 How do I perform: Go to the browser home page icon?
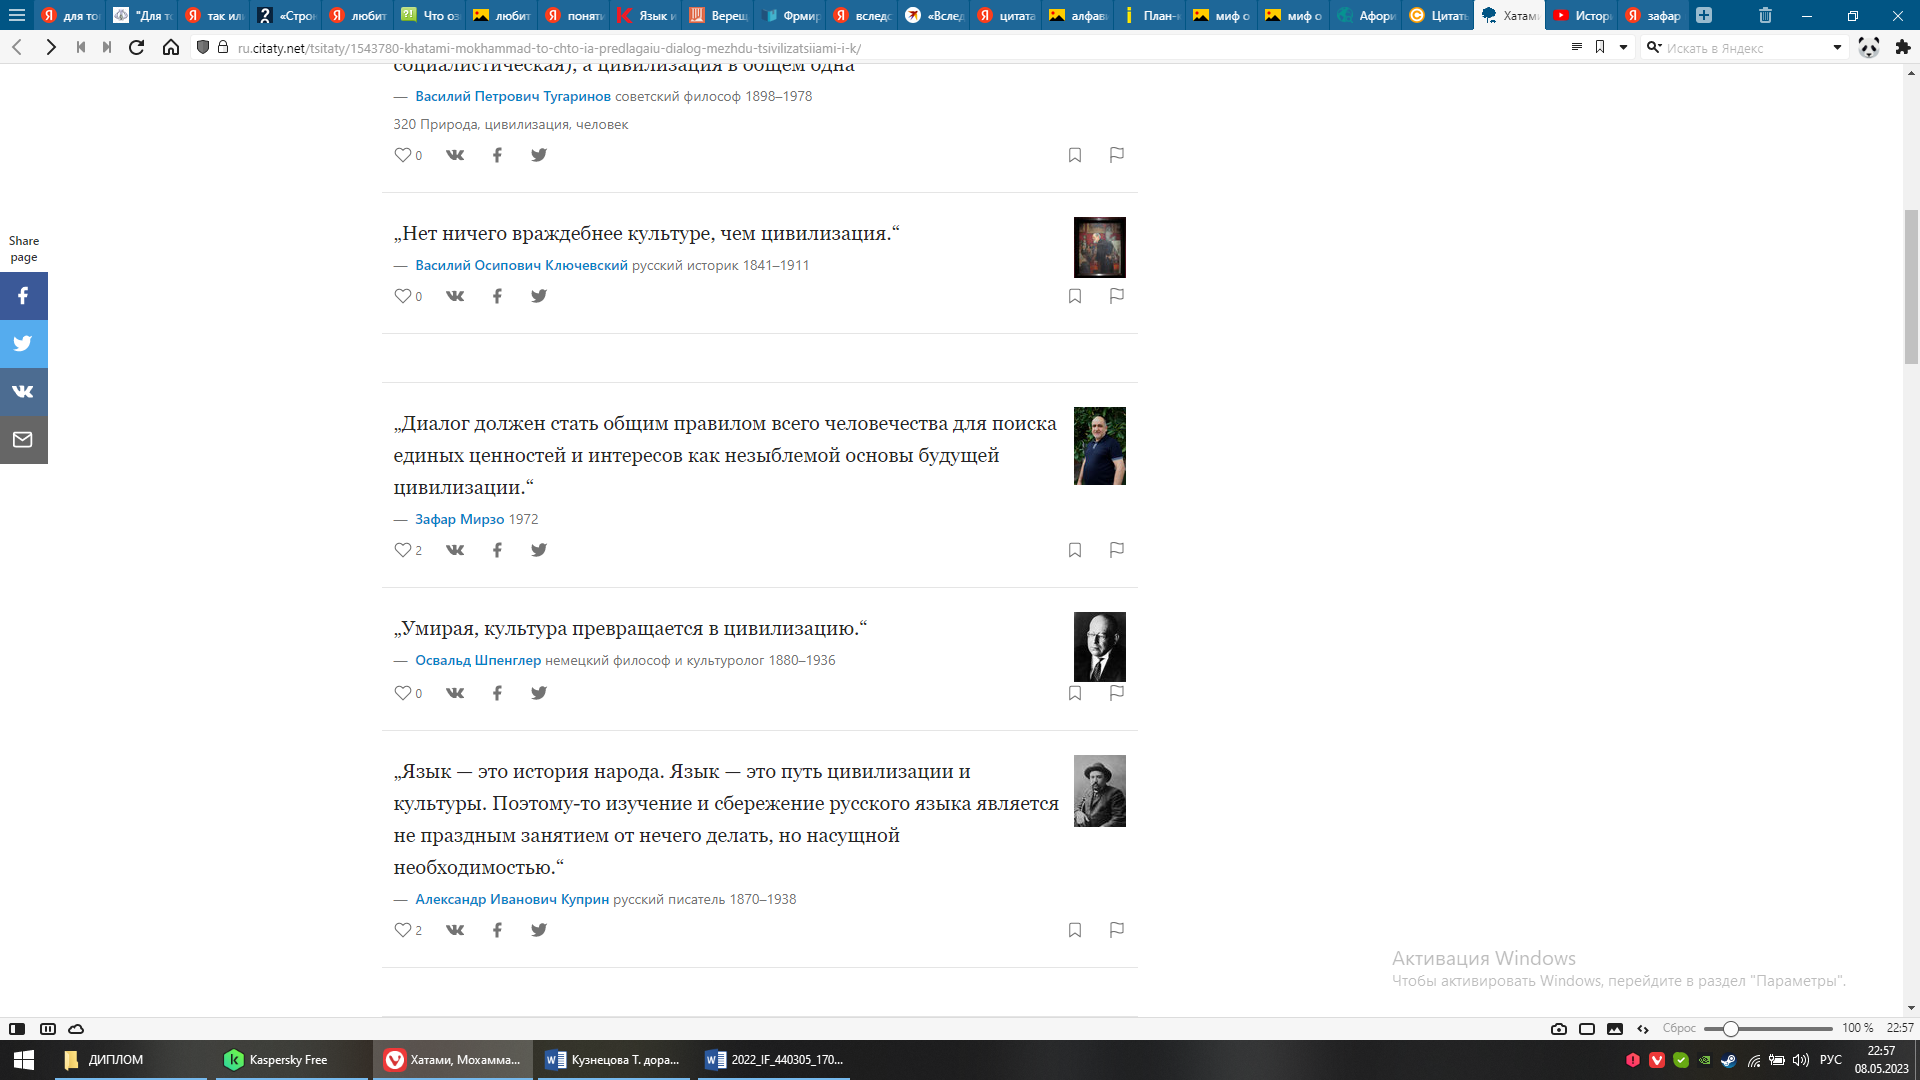(x=171, y=47)
